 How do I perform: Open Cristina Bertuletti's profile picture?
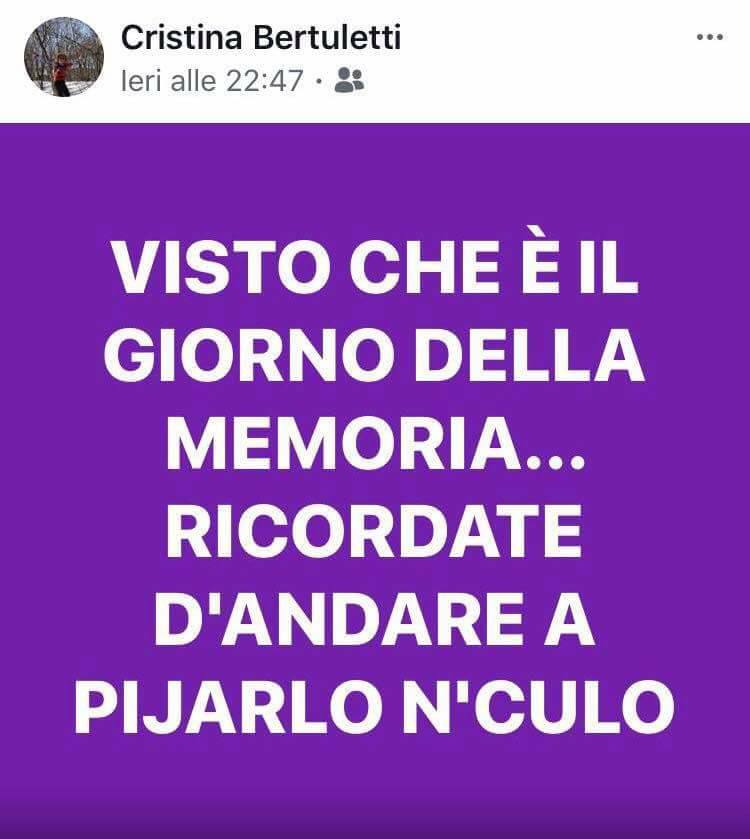click(64, 57)
